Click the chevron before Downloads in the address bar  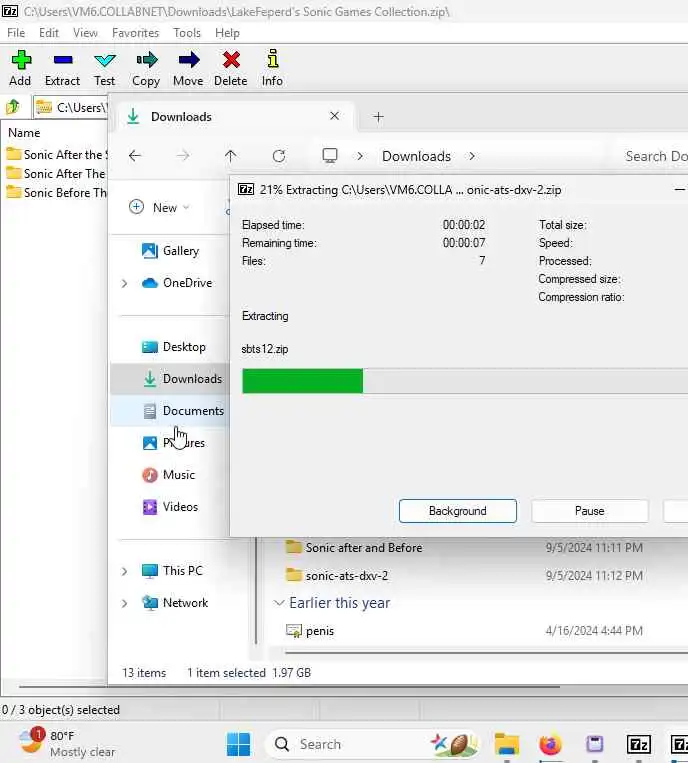pyautogui.click(x=360, y=156)
